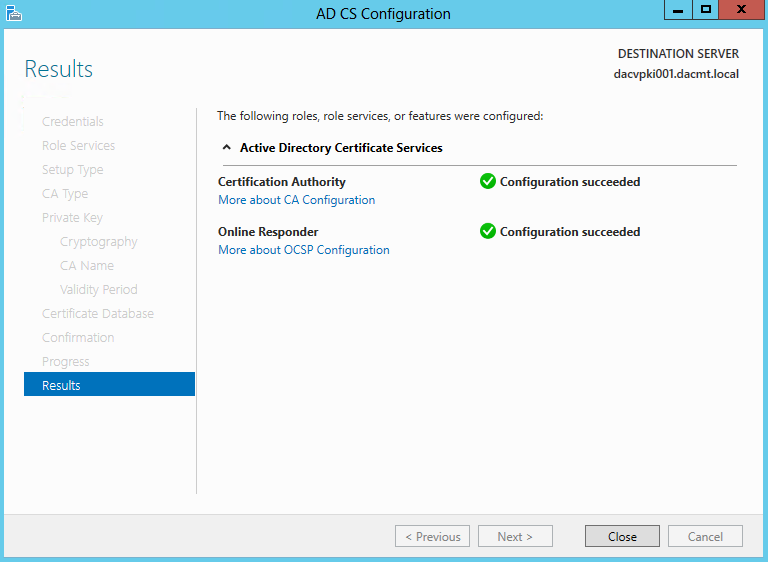Click the DESTINATION SERVER heading
768x562 pixels.
coord(678,53)
